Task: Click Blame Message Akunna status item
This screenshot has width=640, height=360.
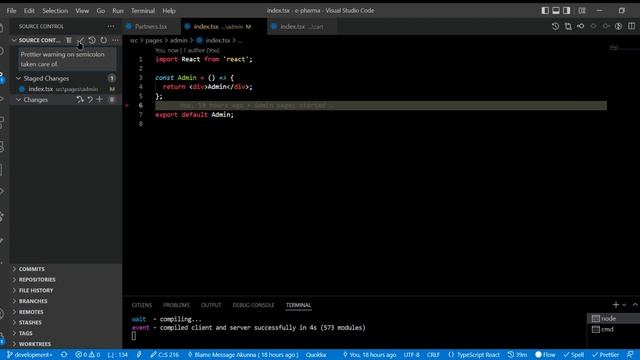Action: tap(243, 355)
